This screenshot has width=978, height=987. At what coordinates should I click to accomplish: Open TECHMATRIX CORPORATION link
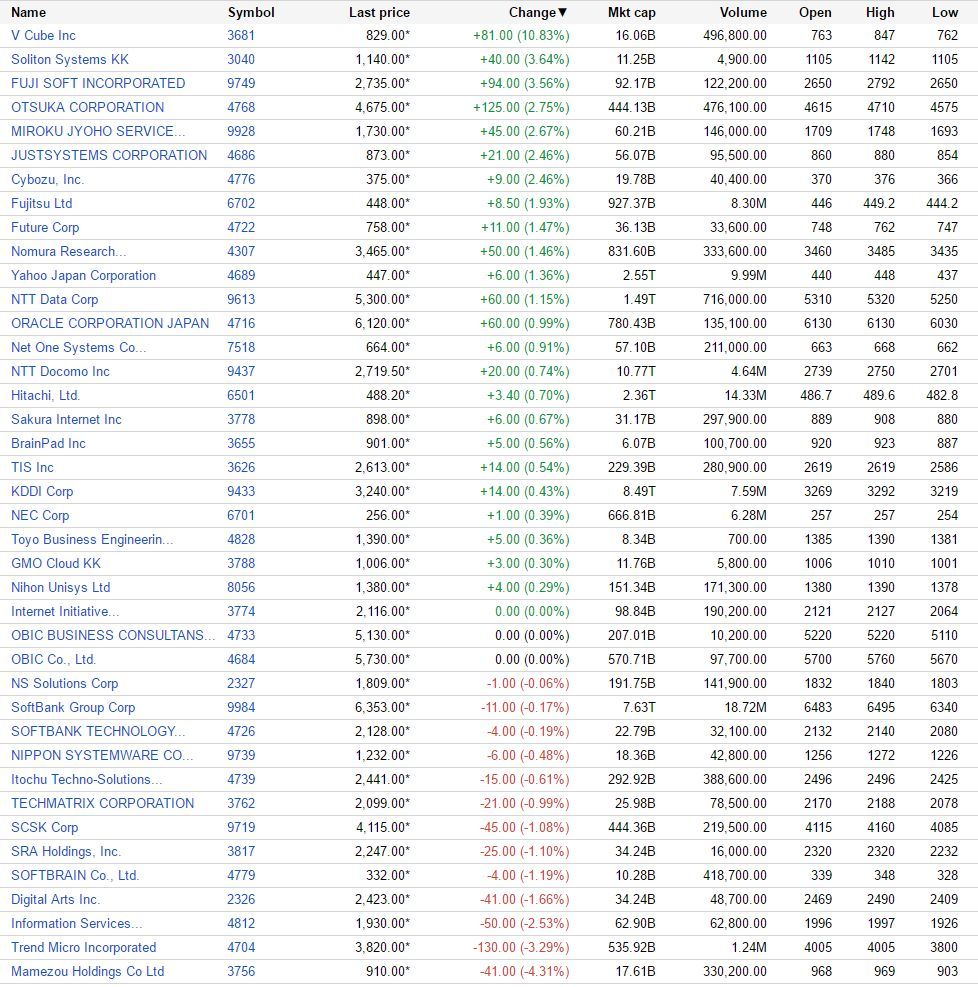[x=103, y=803]
